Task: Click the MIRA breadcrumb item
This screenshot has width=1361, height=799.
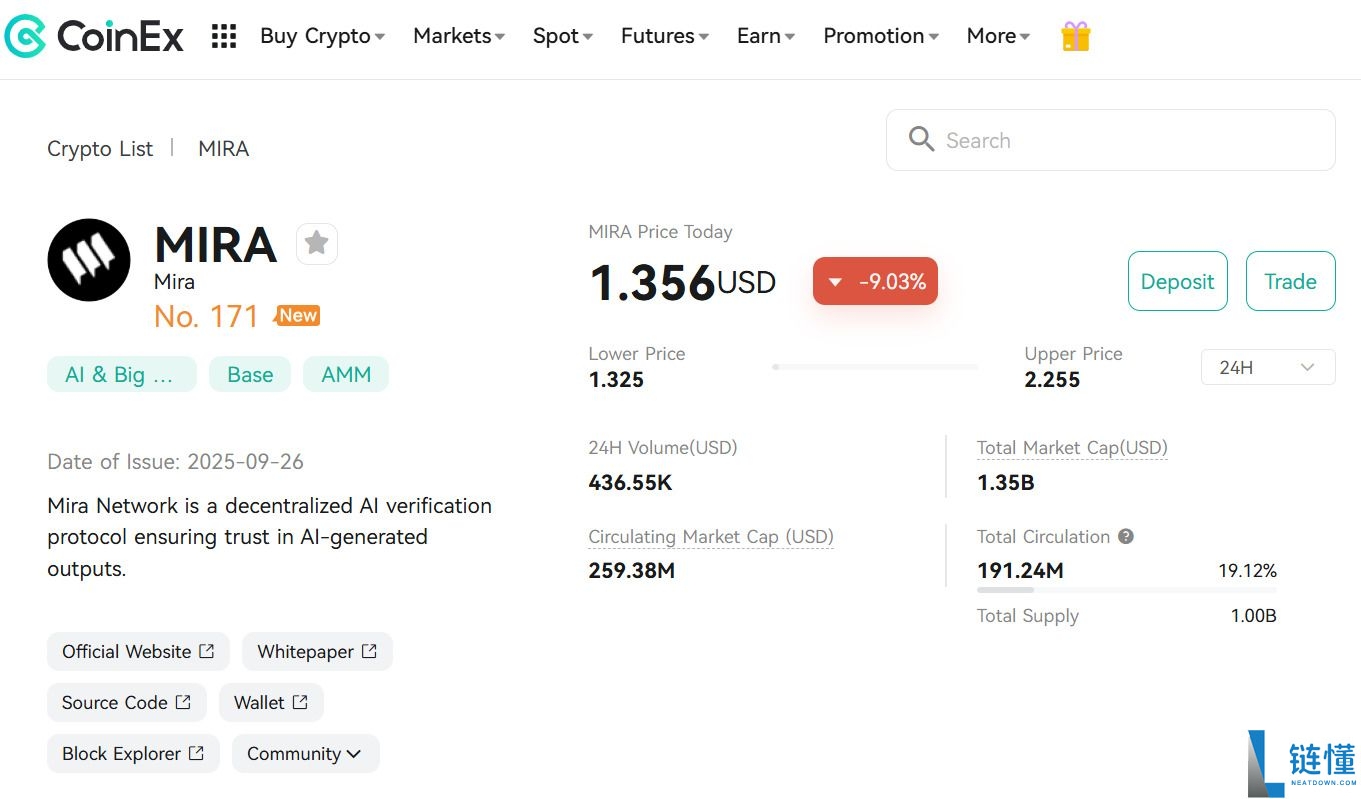Action: (224, 149)
